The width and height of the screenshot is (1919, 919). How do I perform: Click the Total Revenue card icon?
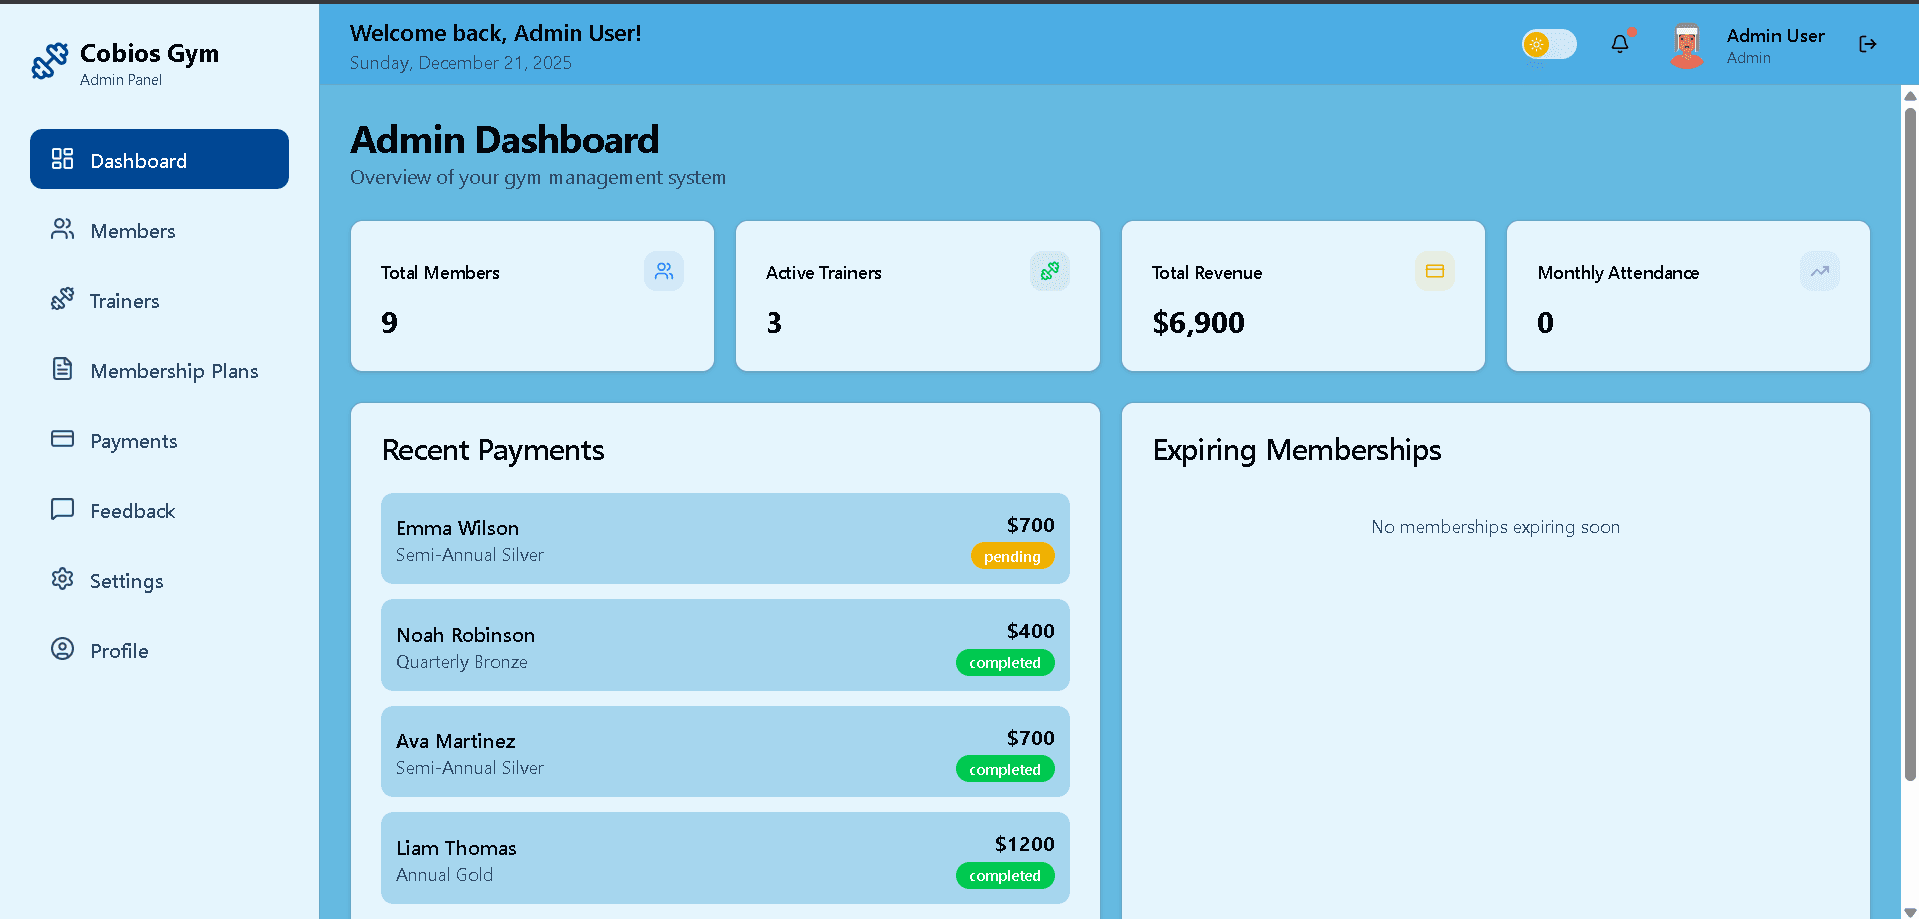(x=1434, y=271)
